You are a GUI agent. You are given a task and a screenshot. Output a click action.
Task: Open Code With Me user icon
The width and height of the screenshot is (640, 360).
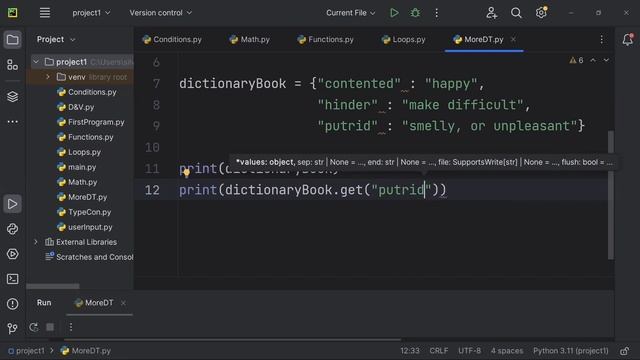coord(491,13)
